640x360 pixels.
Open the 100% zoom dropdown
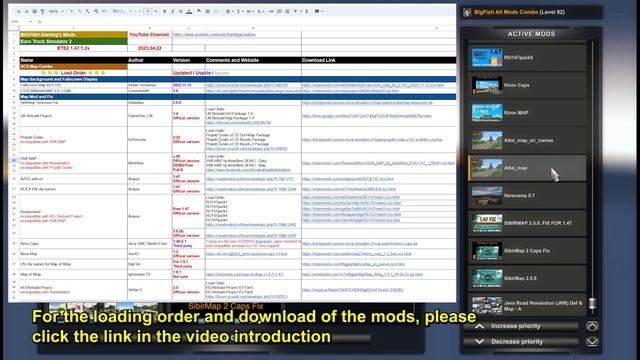point(56,11)
